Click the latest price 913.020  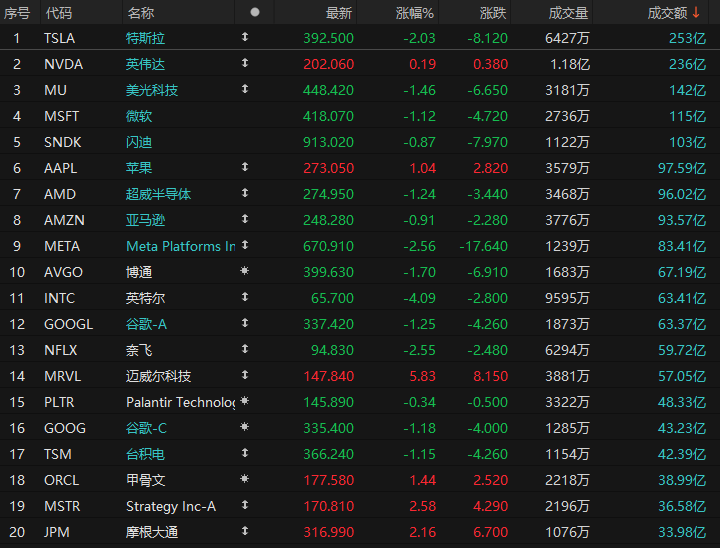(x=328, y=142)
